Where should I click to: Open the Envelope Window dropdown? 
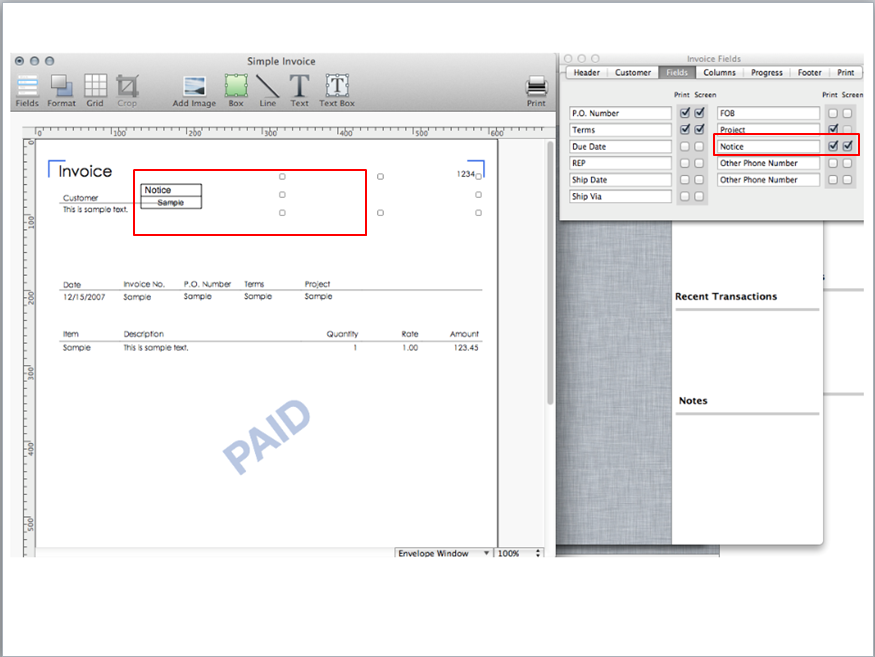pyautogui.click(x=443, y=553)
